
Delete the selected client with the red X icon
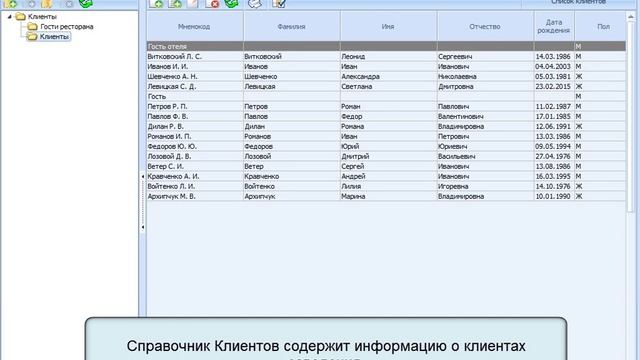212,4
